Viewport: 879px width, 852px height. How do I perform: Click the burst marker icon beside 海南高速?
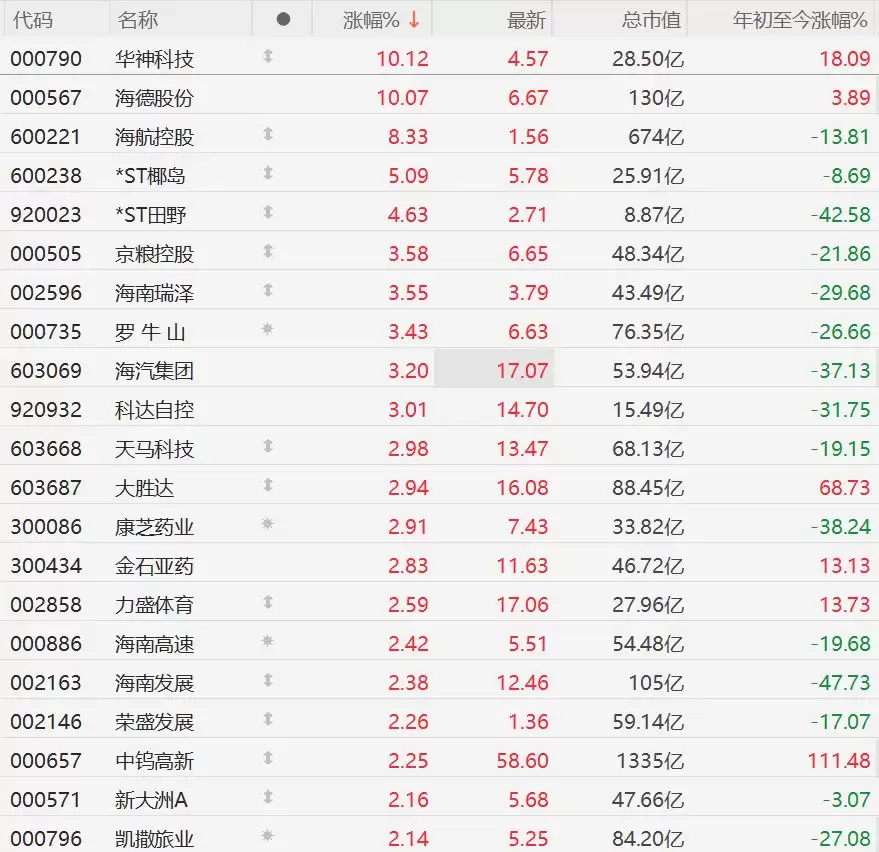point(267,643)
